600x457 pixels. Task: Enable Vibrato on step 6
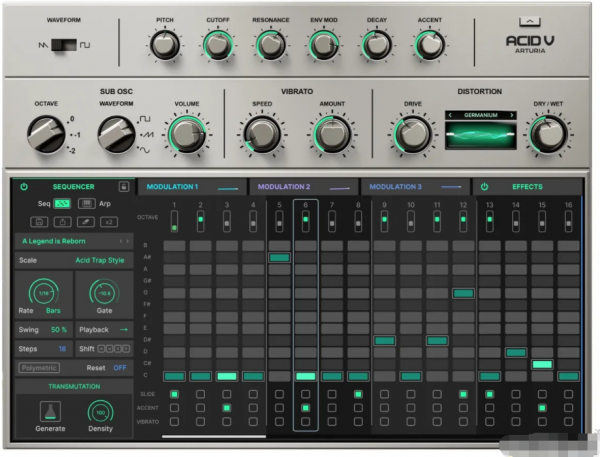[305, 421]
